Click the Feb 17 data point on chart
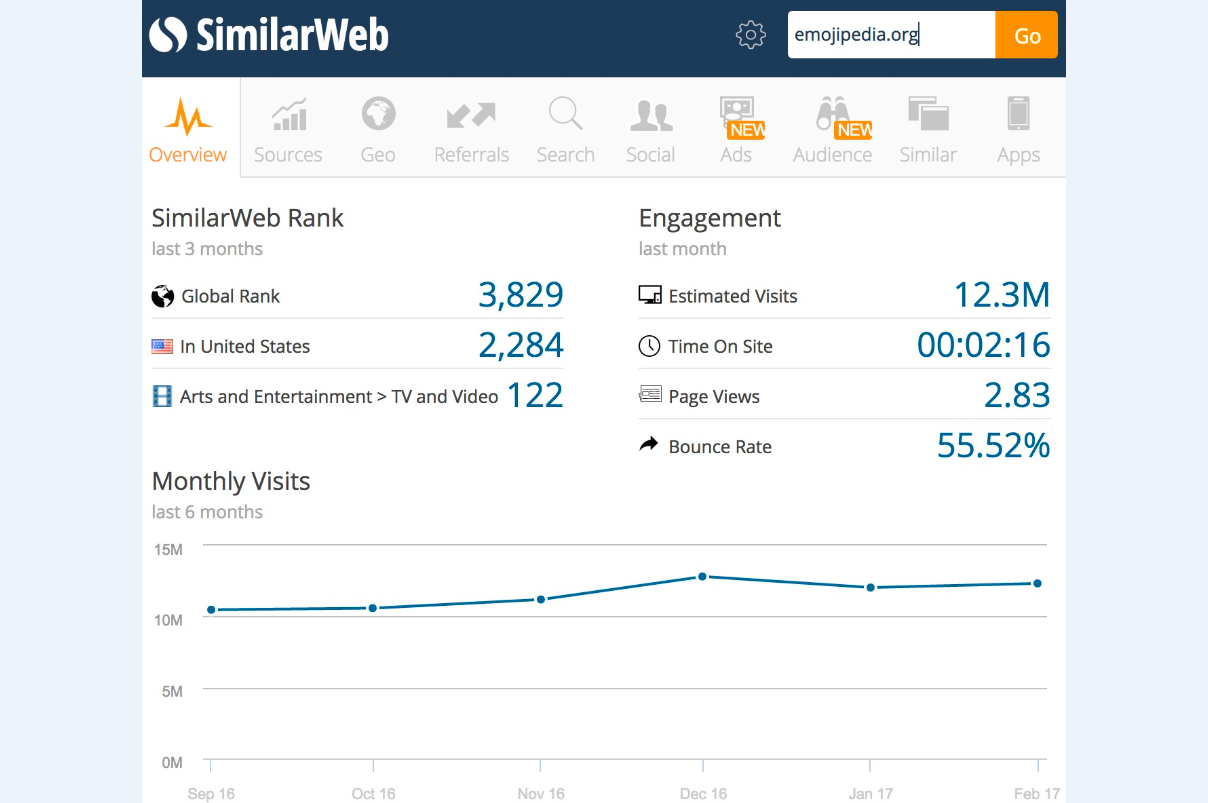This screenshot has height=803, width=1208. pyautogui.click(x=1038, y=583)
